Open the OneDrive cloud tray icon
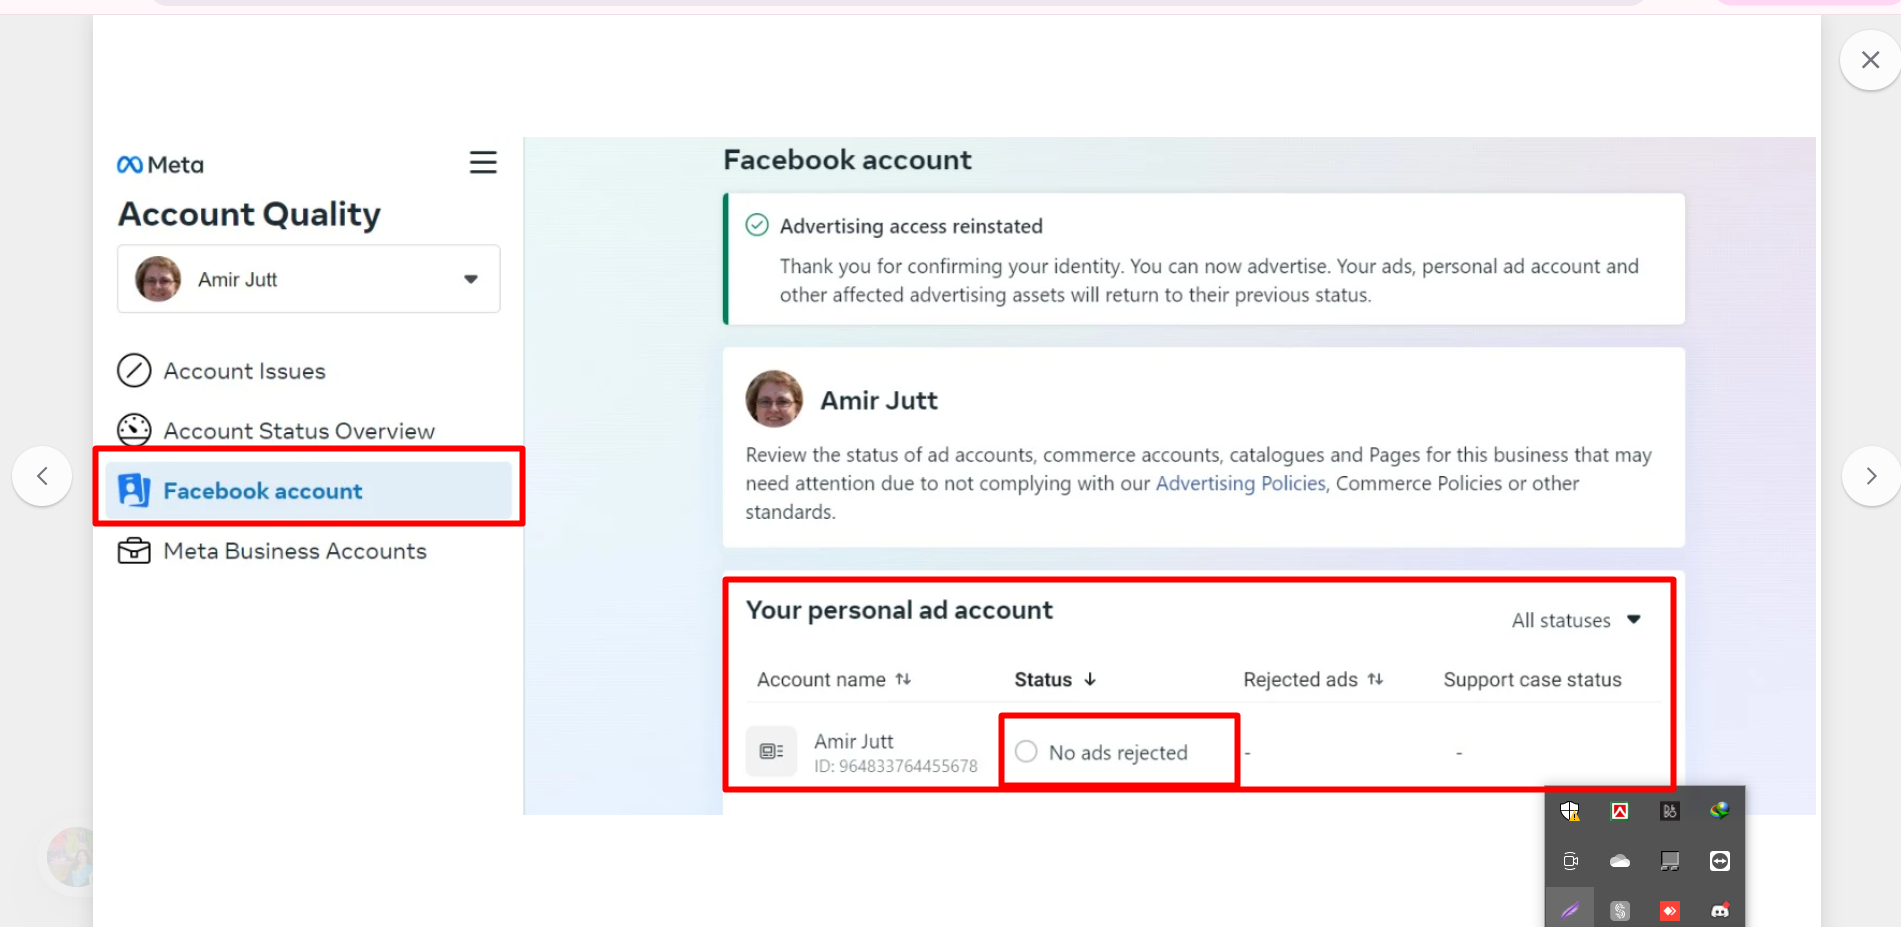Viewport: 1901px width, 927px height. pyautogui.click(x=1620, y=861)
